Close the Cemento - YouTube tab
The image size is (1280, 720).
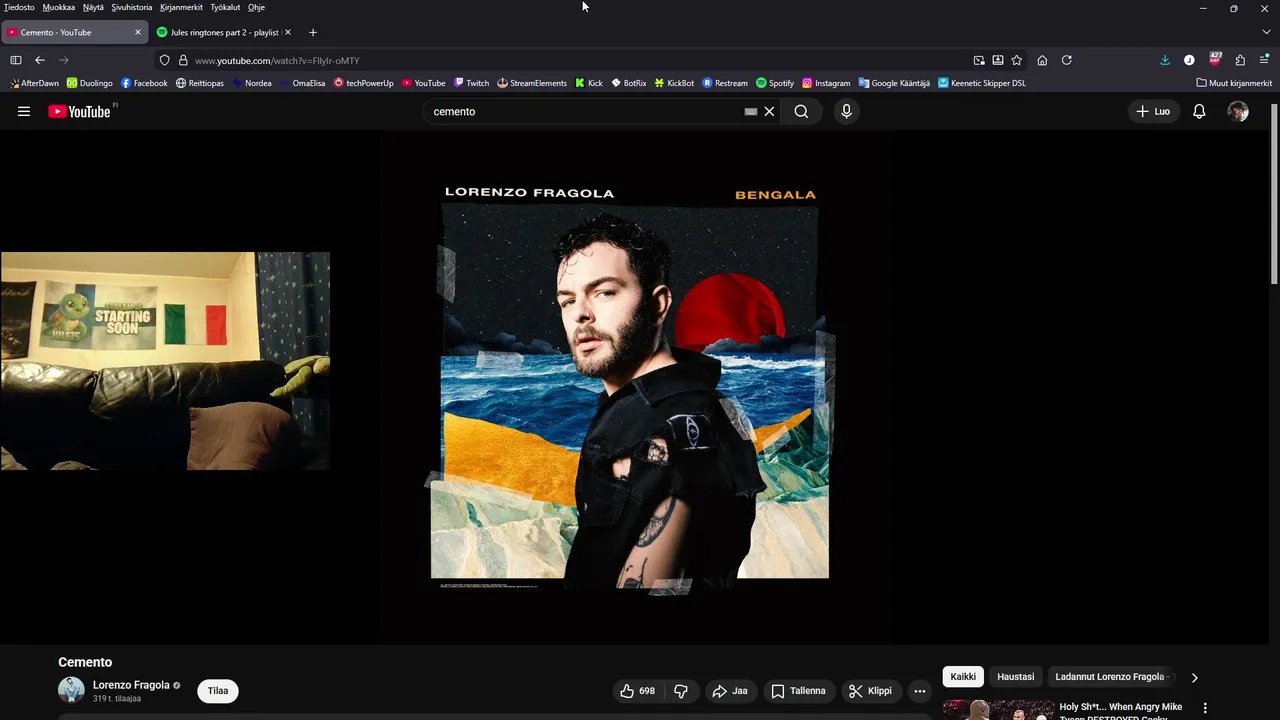pos(138,32)
